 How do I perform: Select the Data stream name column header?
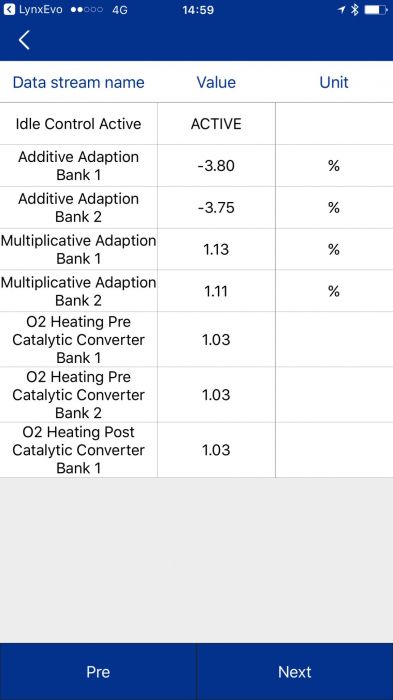pyautogui.click(x=79, y=82)
